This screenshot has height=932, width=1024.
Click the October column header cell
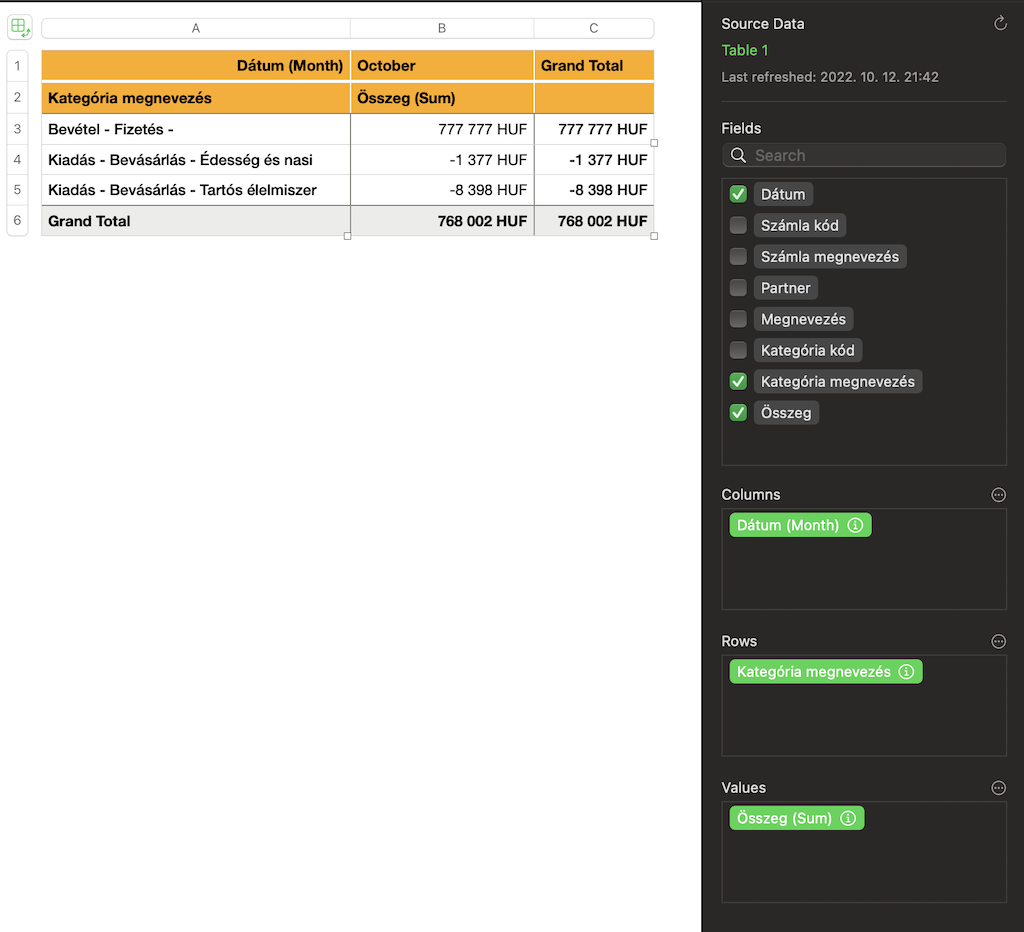tap(442, 66)
